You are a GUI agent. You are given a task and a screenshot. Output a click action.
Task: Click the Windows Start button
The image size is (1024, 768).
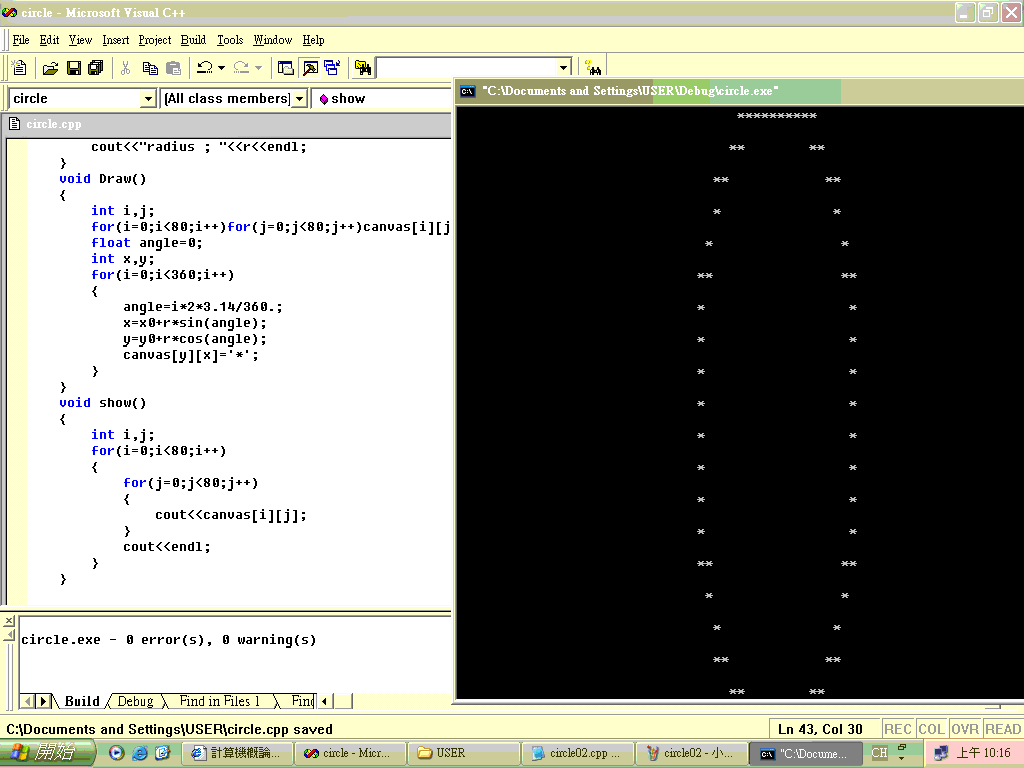click(x=48, y=753)
